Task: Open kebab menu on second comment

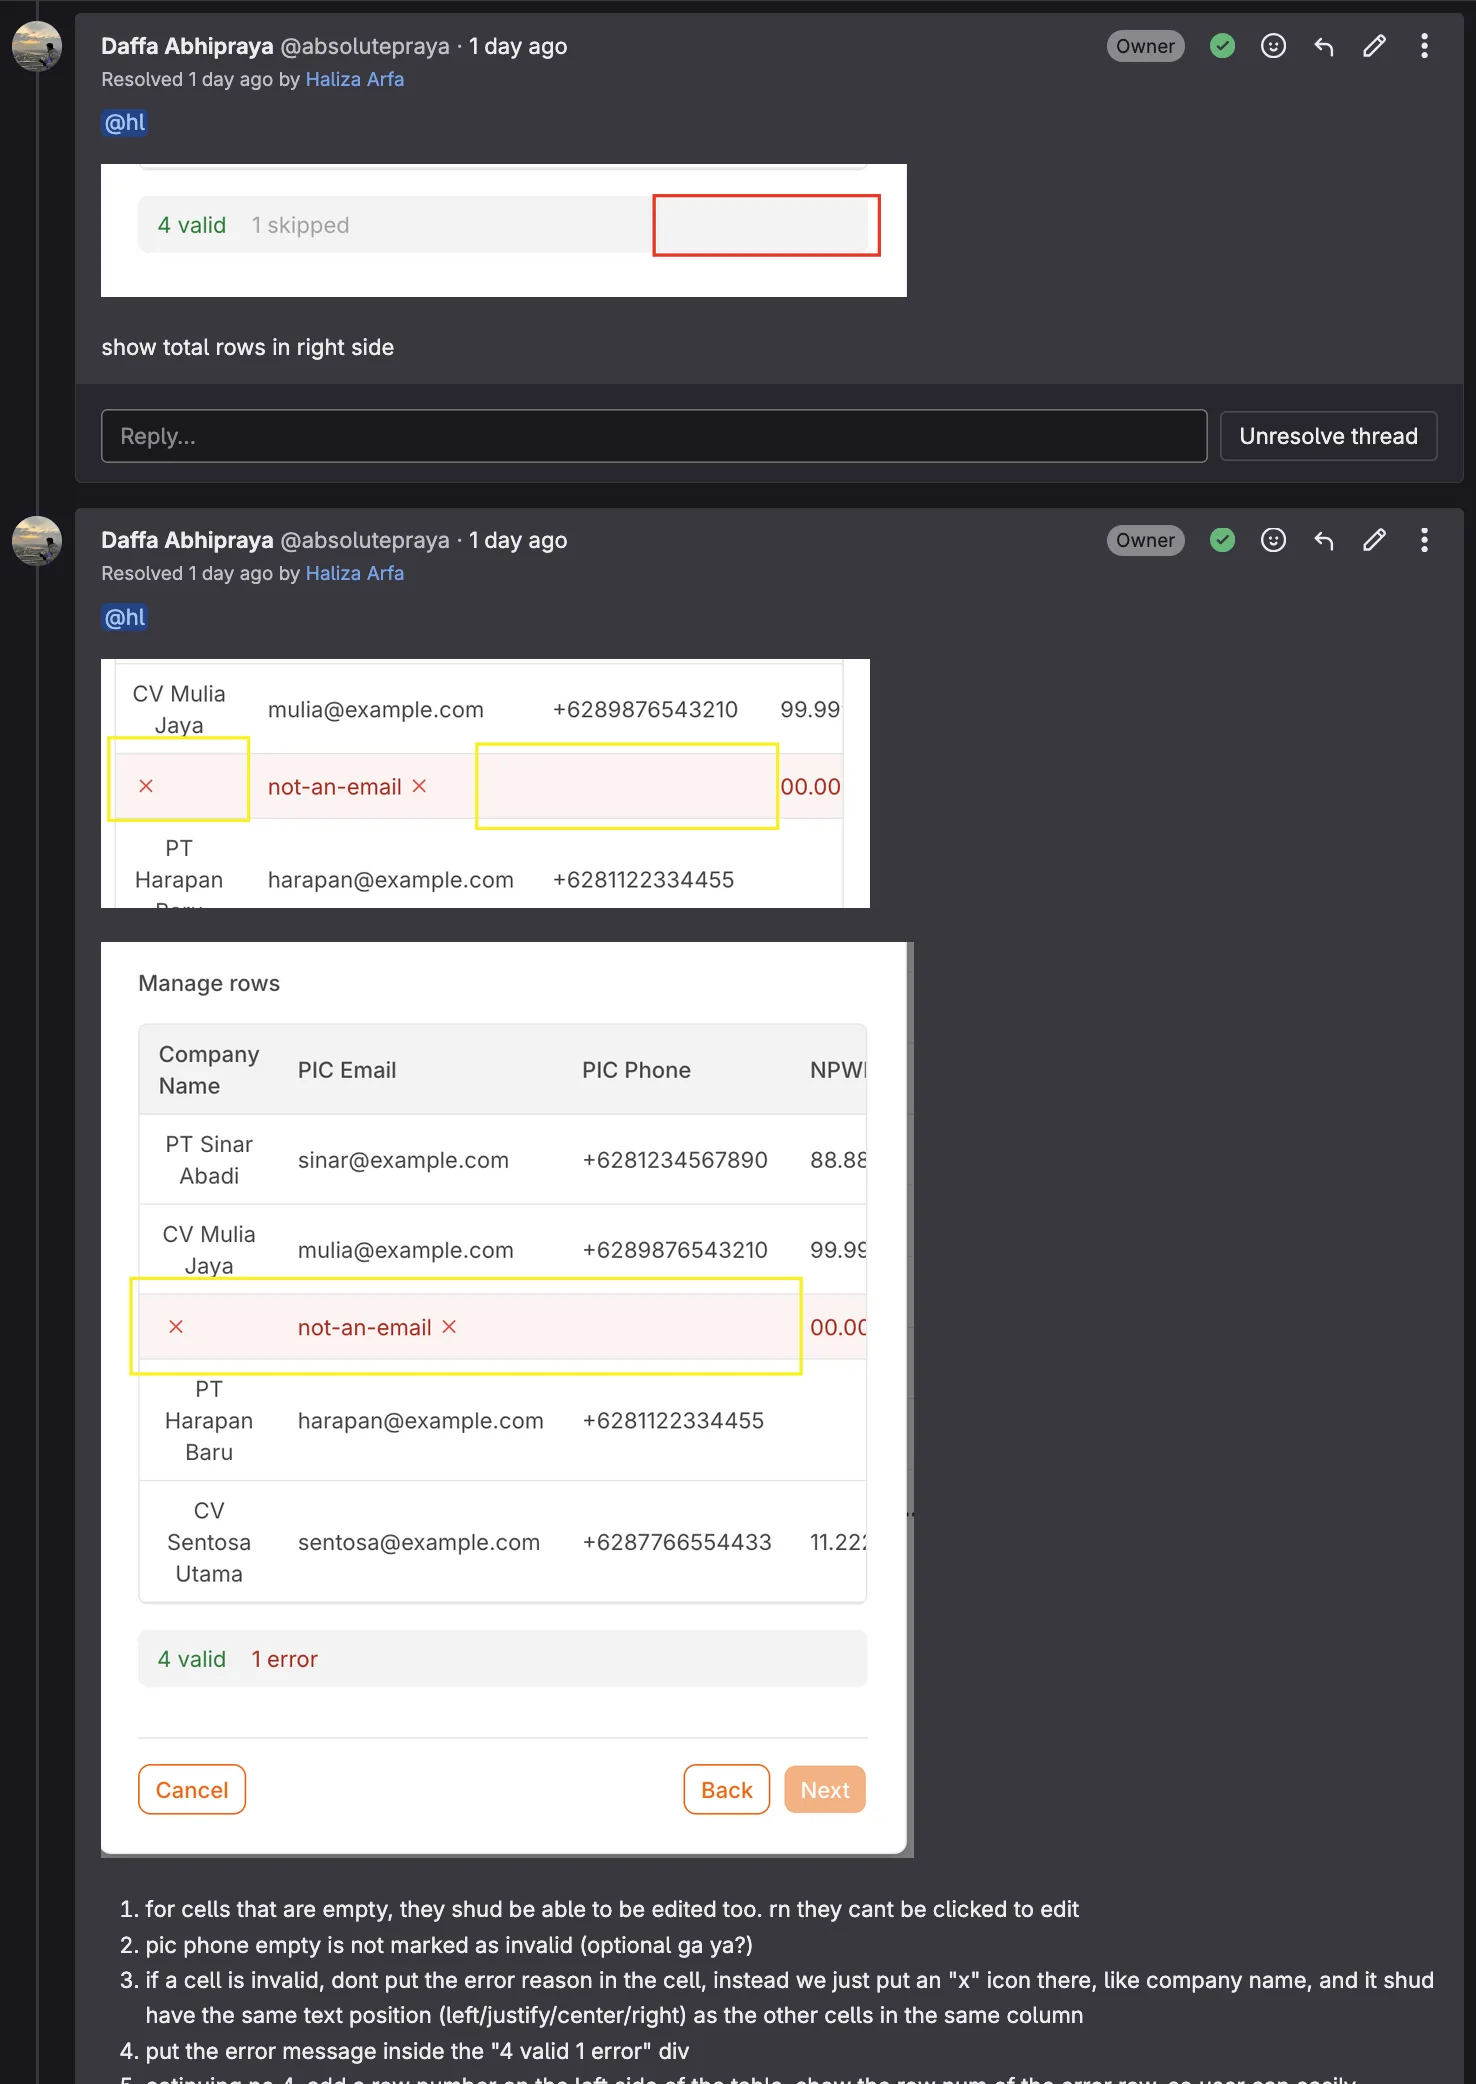Action: (1424, 540)
